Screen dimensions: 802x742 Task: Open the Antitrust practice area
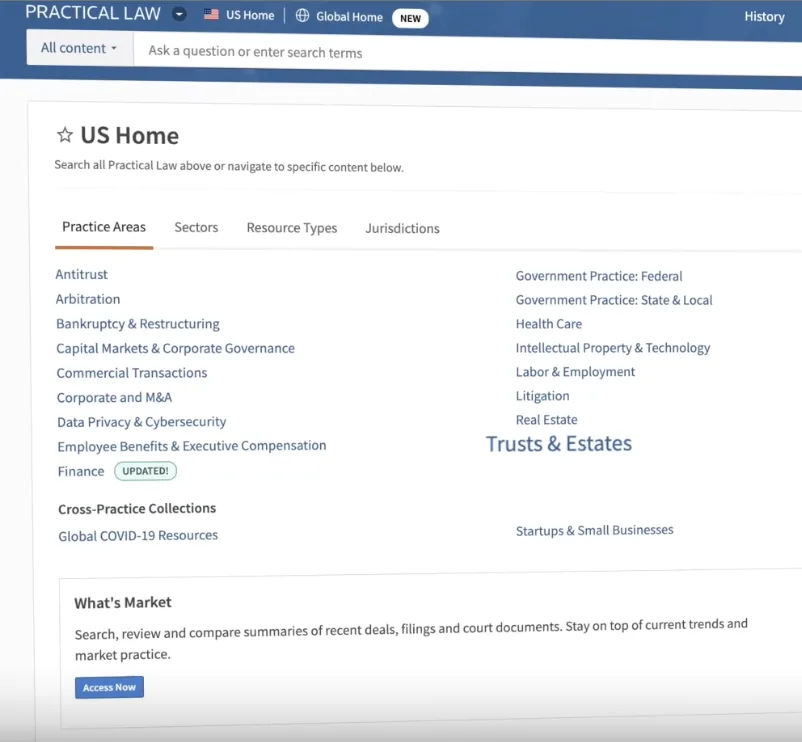coord(82,275)
